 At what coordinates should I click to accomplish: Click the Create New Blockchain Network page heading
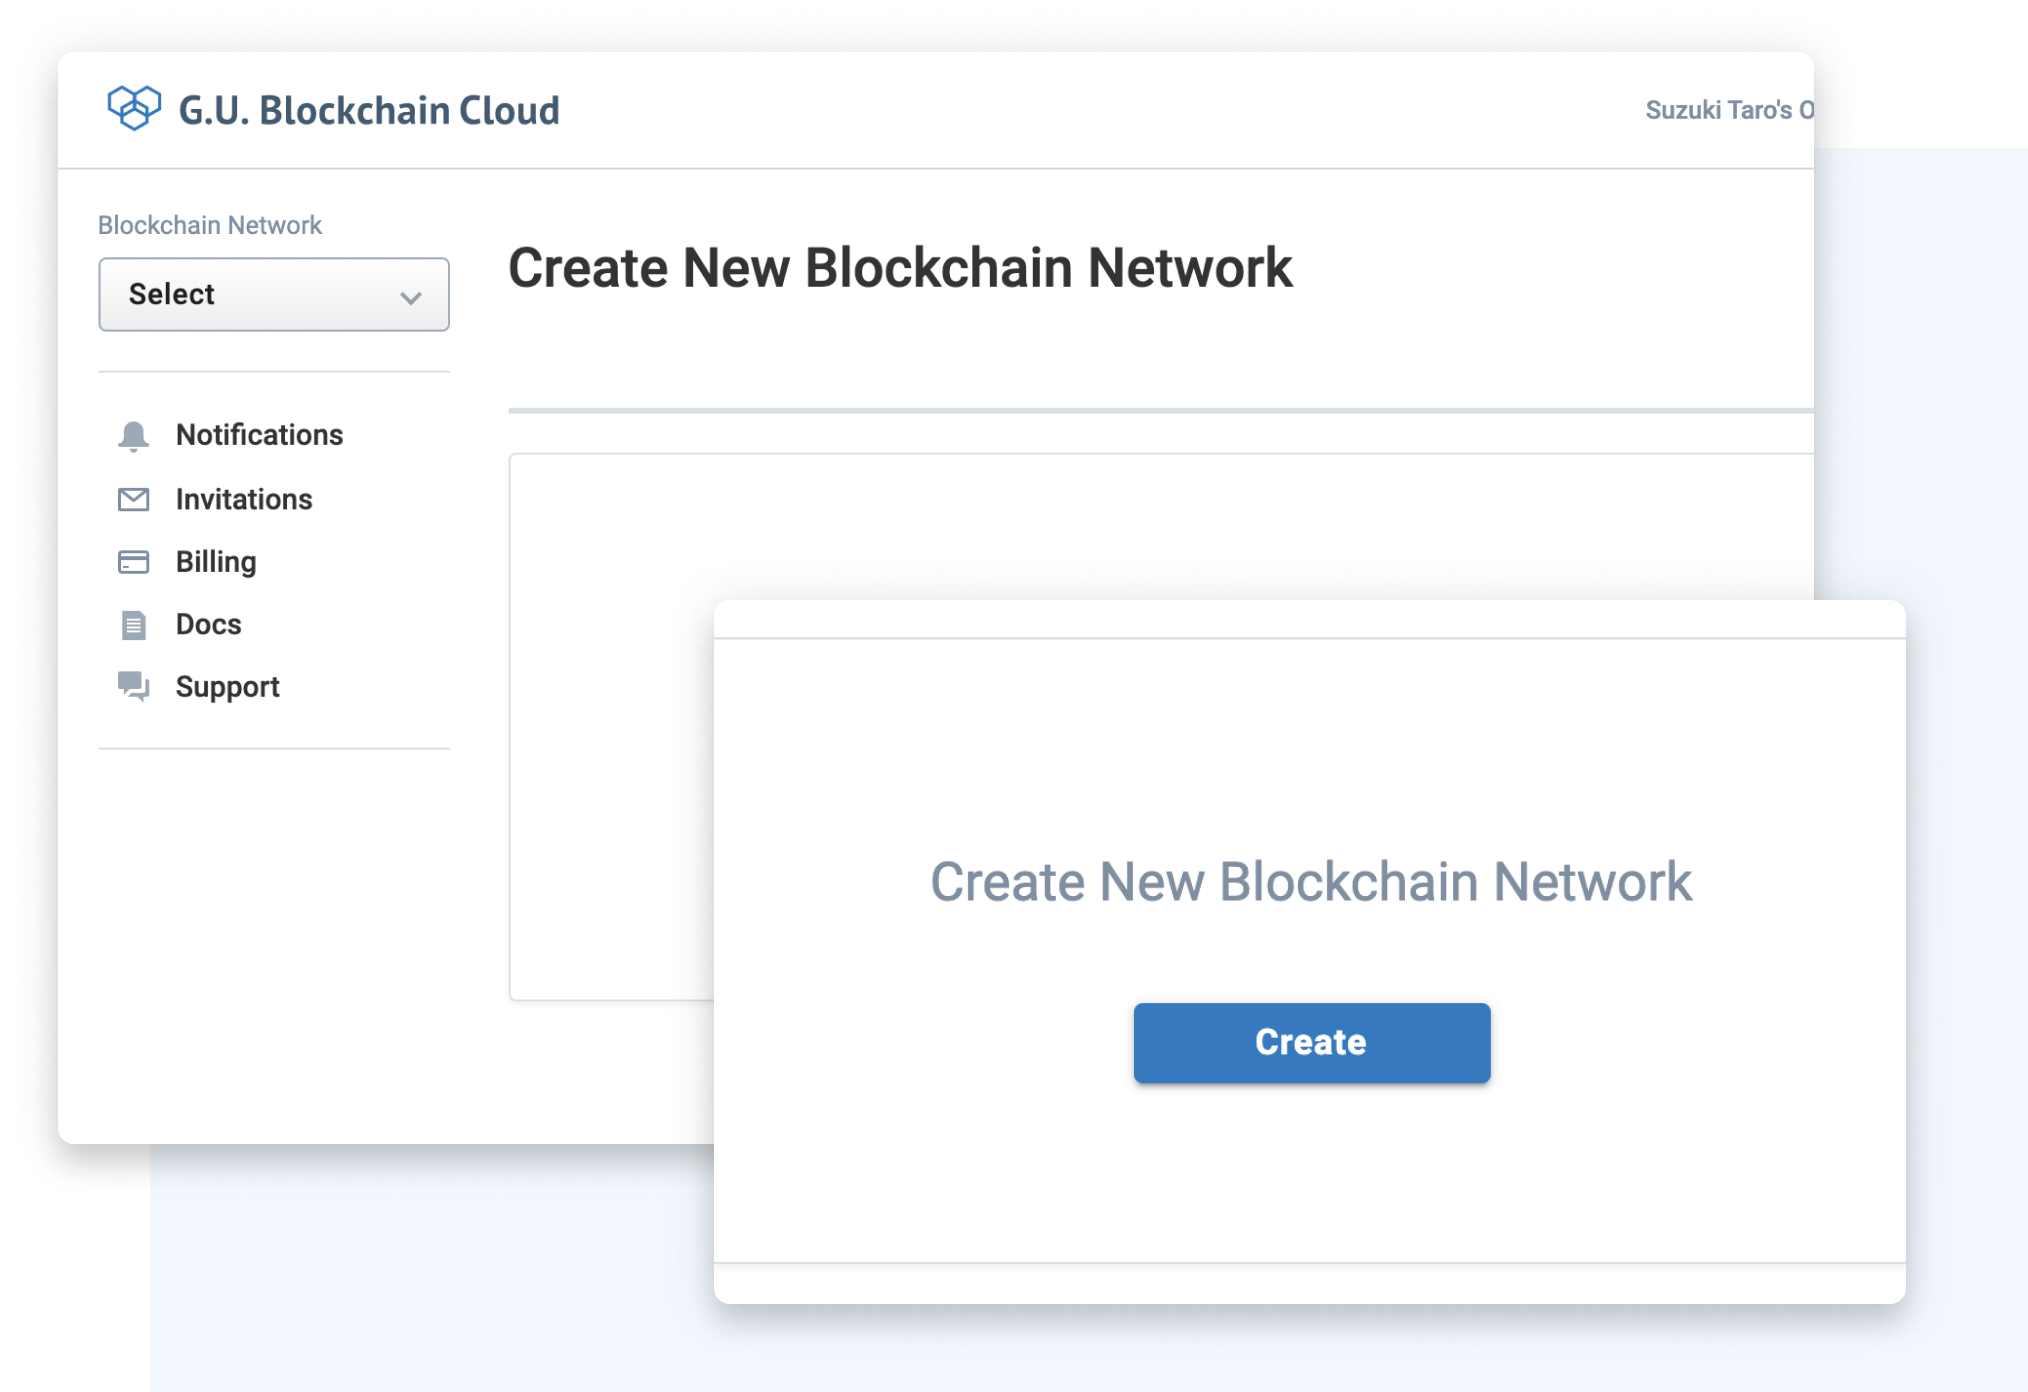[900, 268]
